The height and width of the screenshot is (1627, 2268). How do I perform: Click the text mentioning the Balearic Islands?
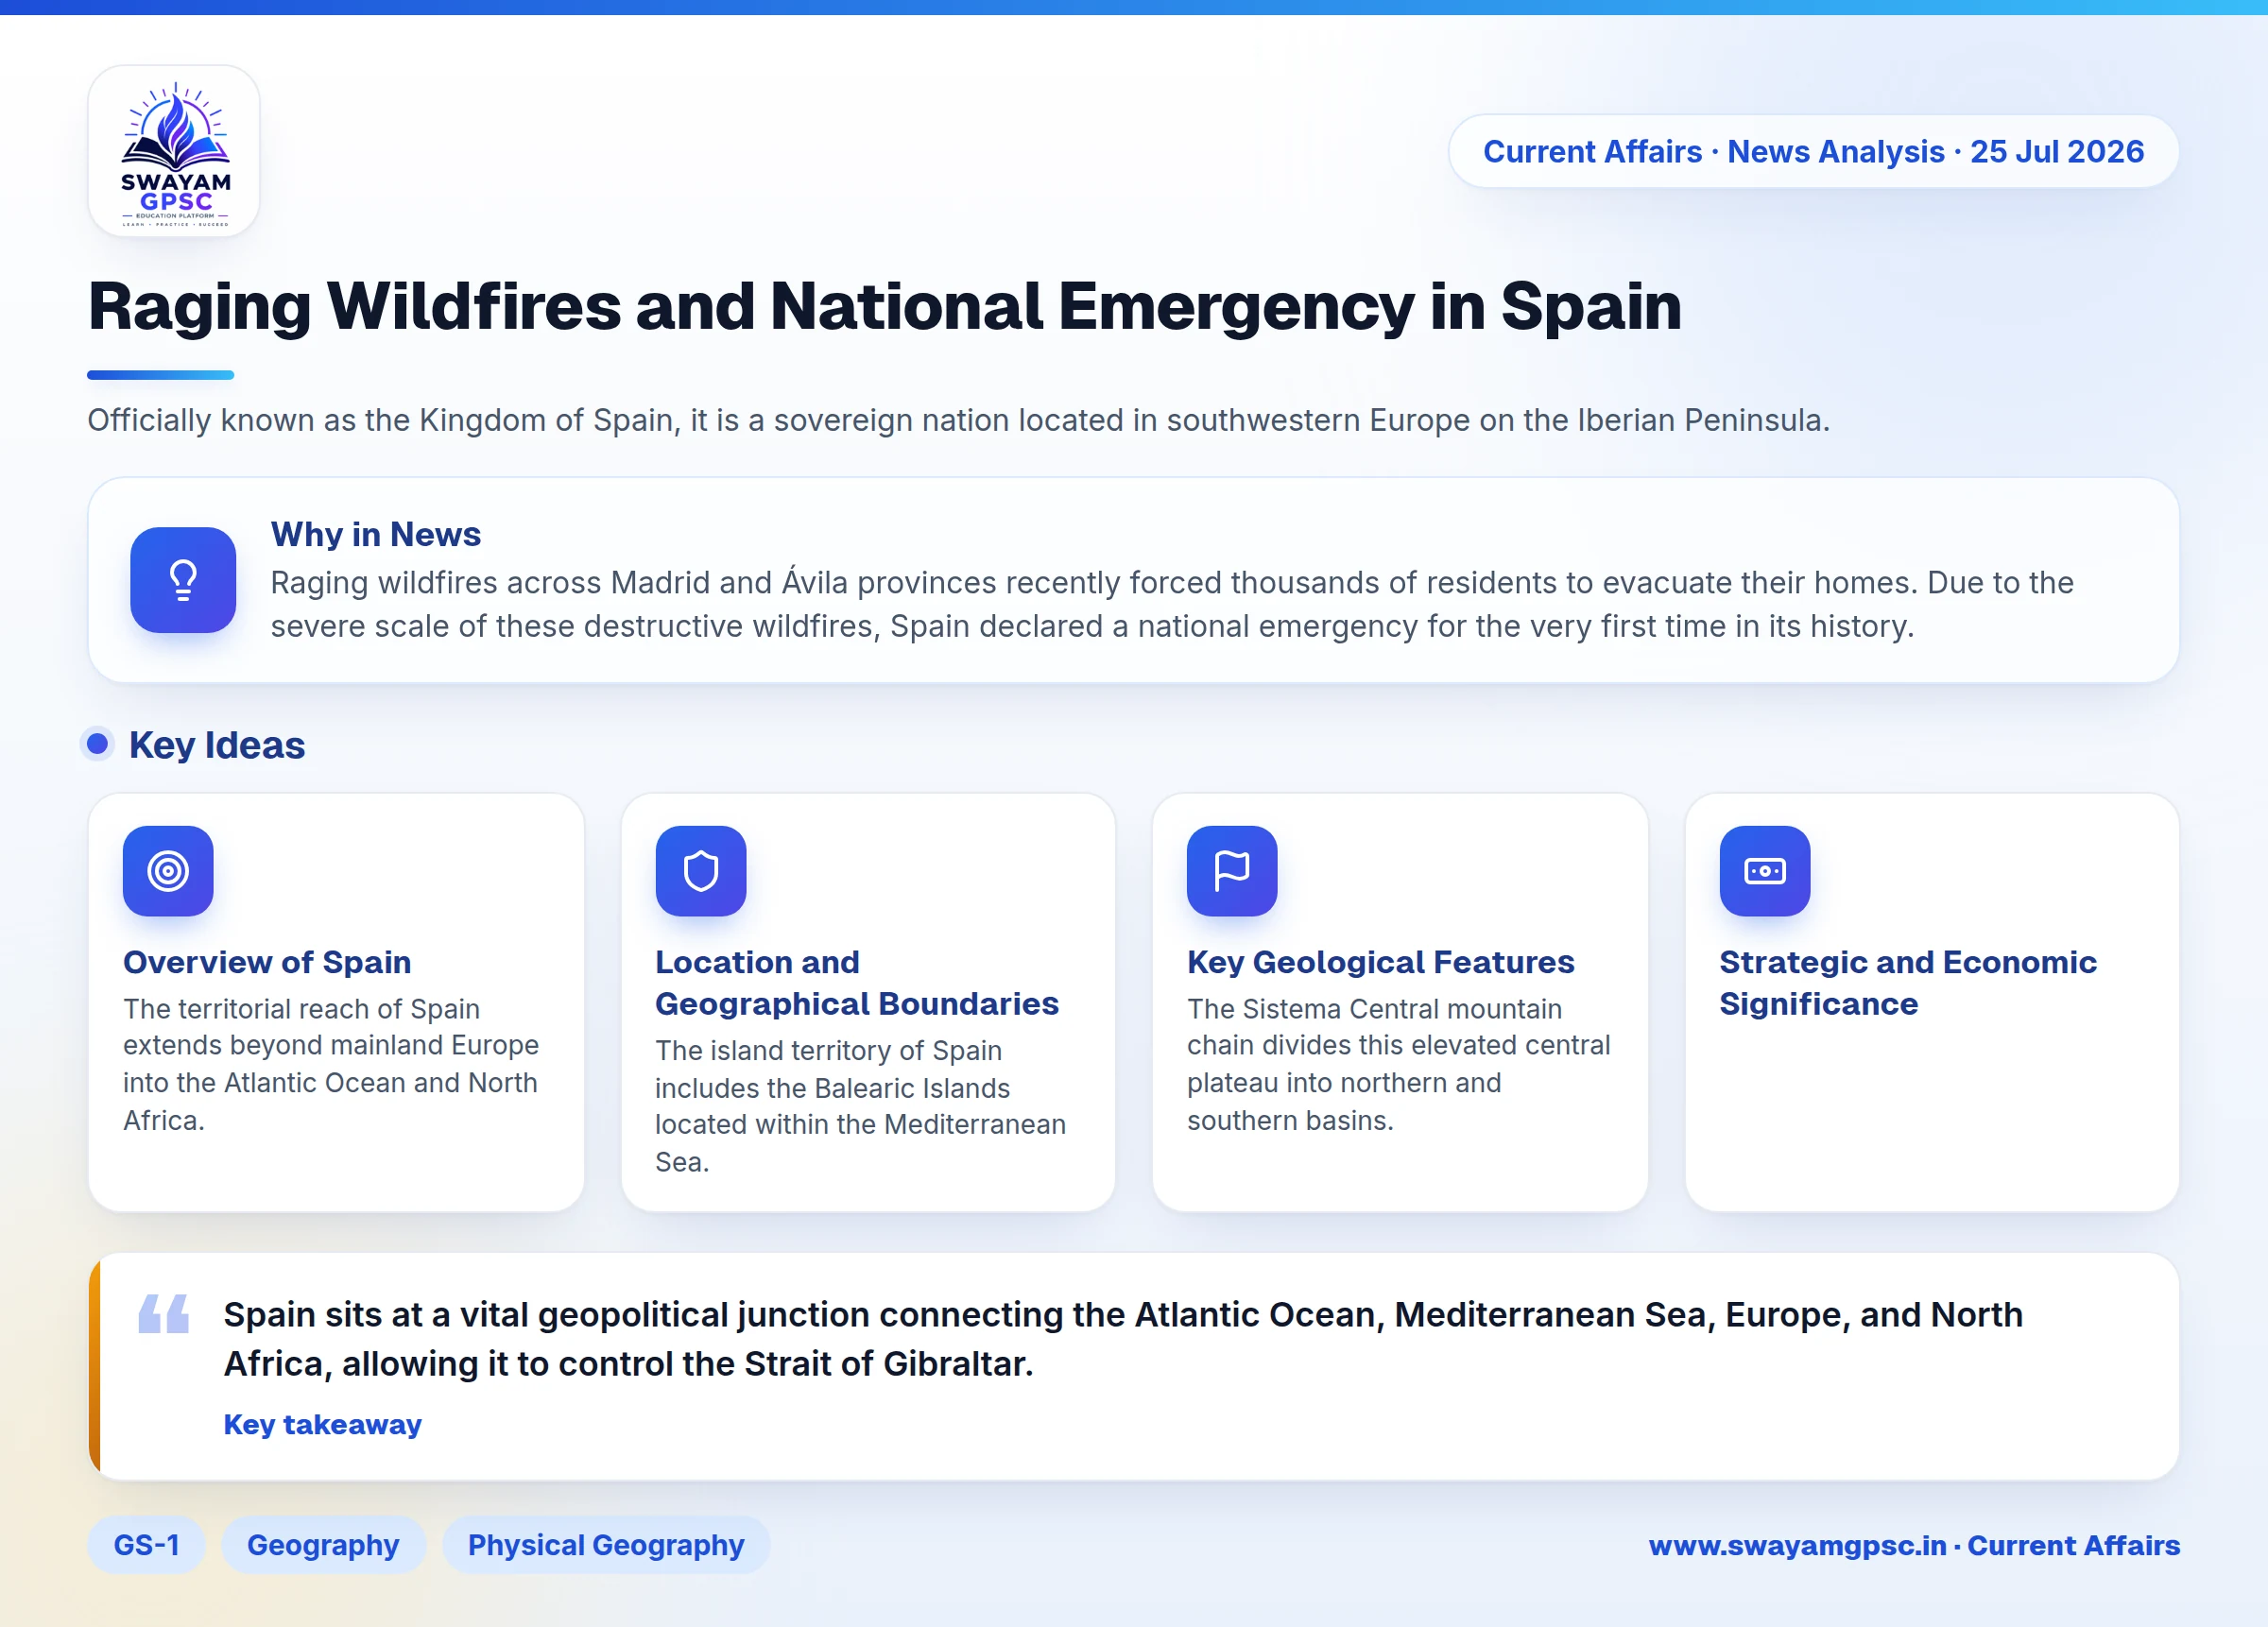click(x=860, y=1106)
